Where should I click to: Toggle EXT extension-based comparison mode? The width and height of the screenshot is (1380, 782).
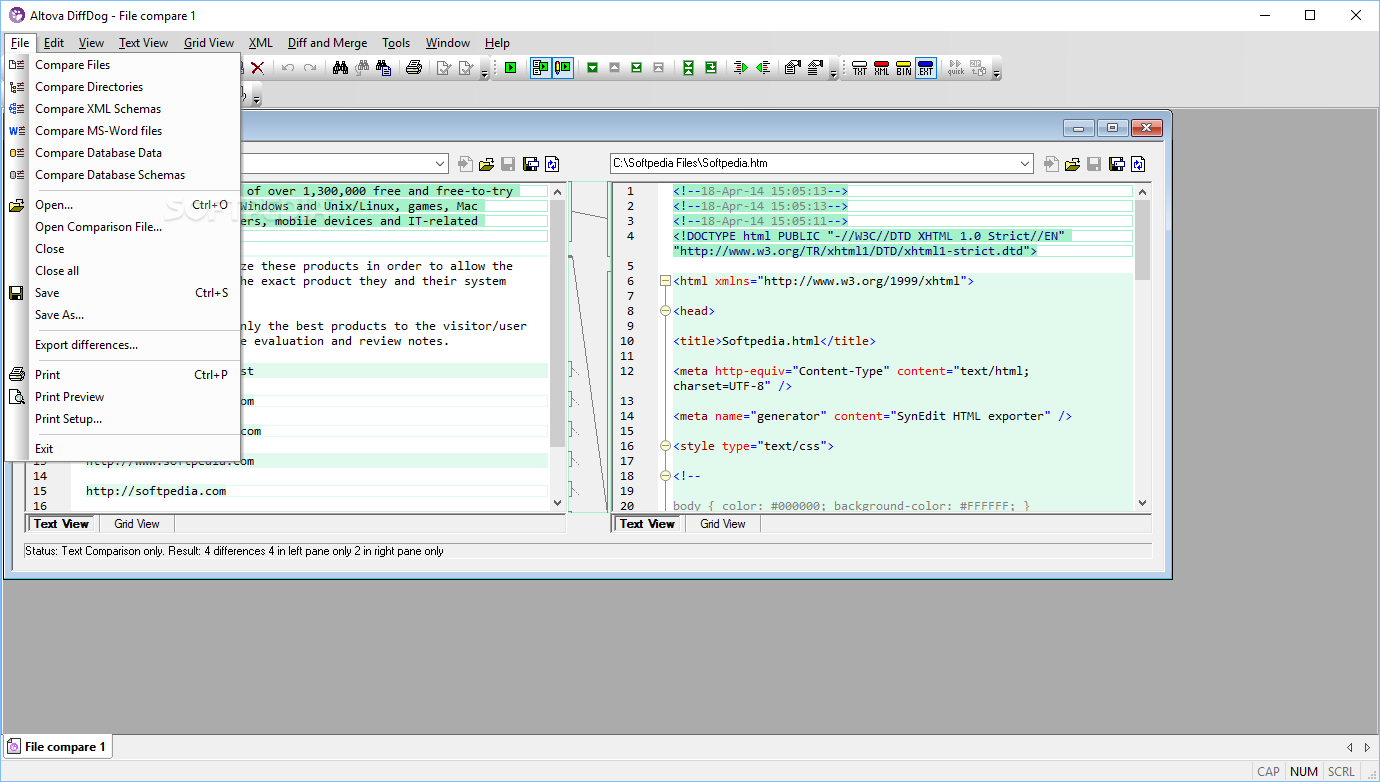click(x=926, y=67)
